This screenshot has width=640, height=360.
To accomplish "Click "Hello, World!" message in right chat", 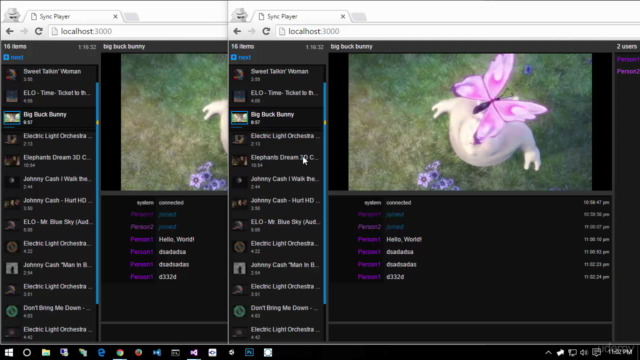I will [404, 239].
